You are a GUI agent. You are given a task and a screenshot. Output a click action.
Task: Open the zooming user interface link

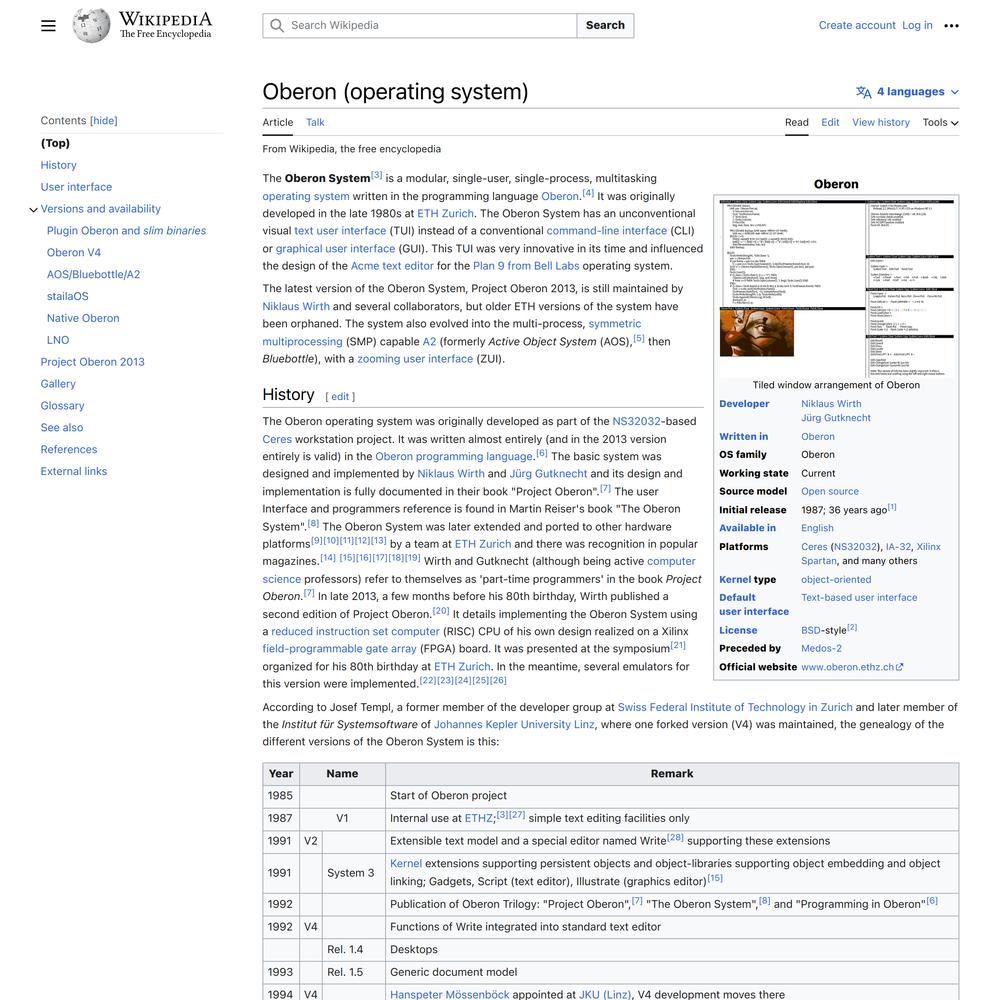(415, 359)
